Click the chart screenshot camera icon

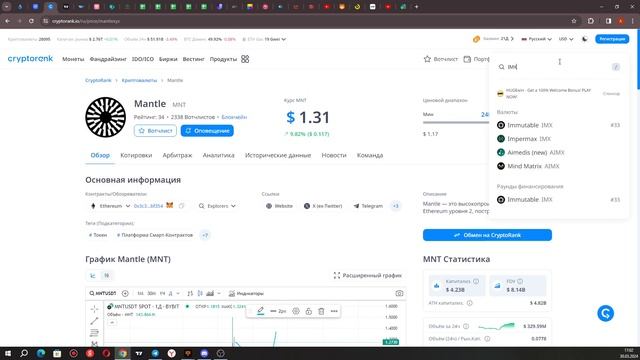tap(399, 293)
